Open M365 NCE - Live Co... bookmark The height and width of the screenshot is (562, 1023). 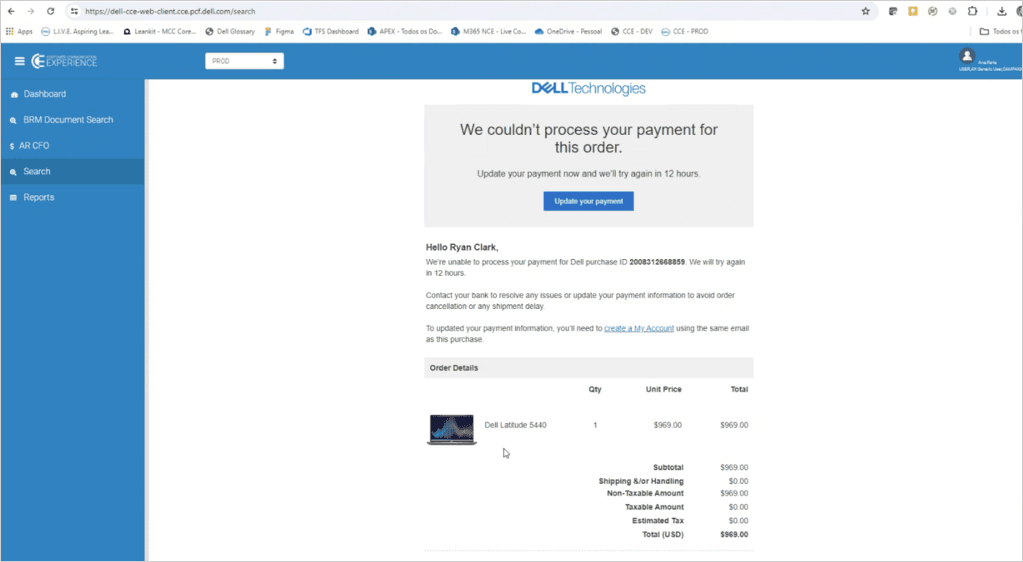point(489,31)
